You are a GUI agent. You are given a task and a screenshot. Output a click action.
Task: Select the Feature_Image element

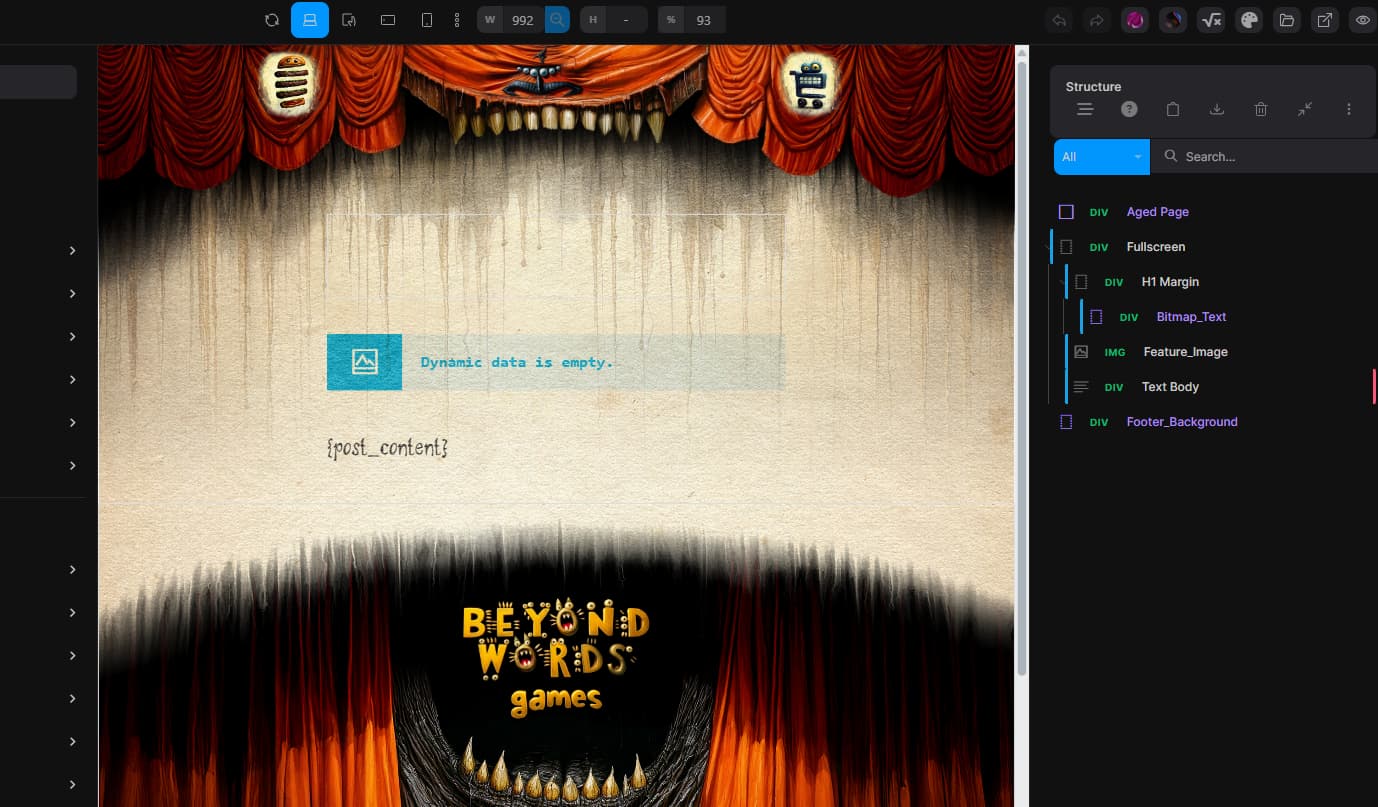click(1185, 352)
